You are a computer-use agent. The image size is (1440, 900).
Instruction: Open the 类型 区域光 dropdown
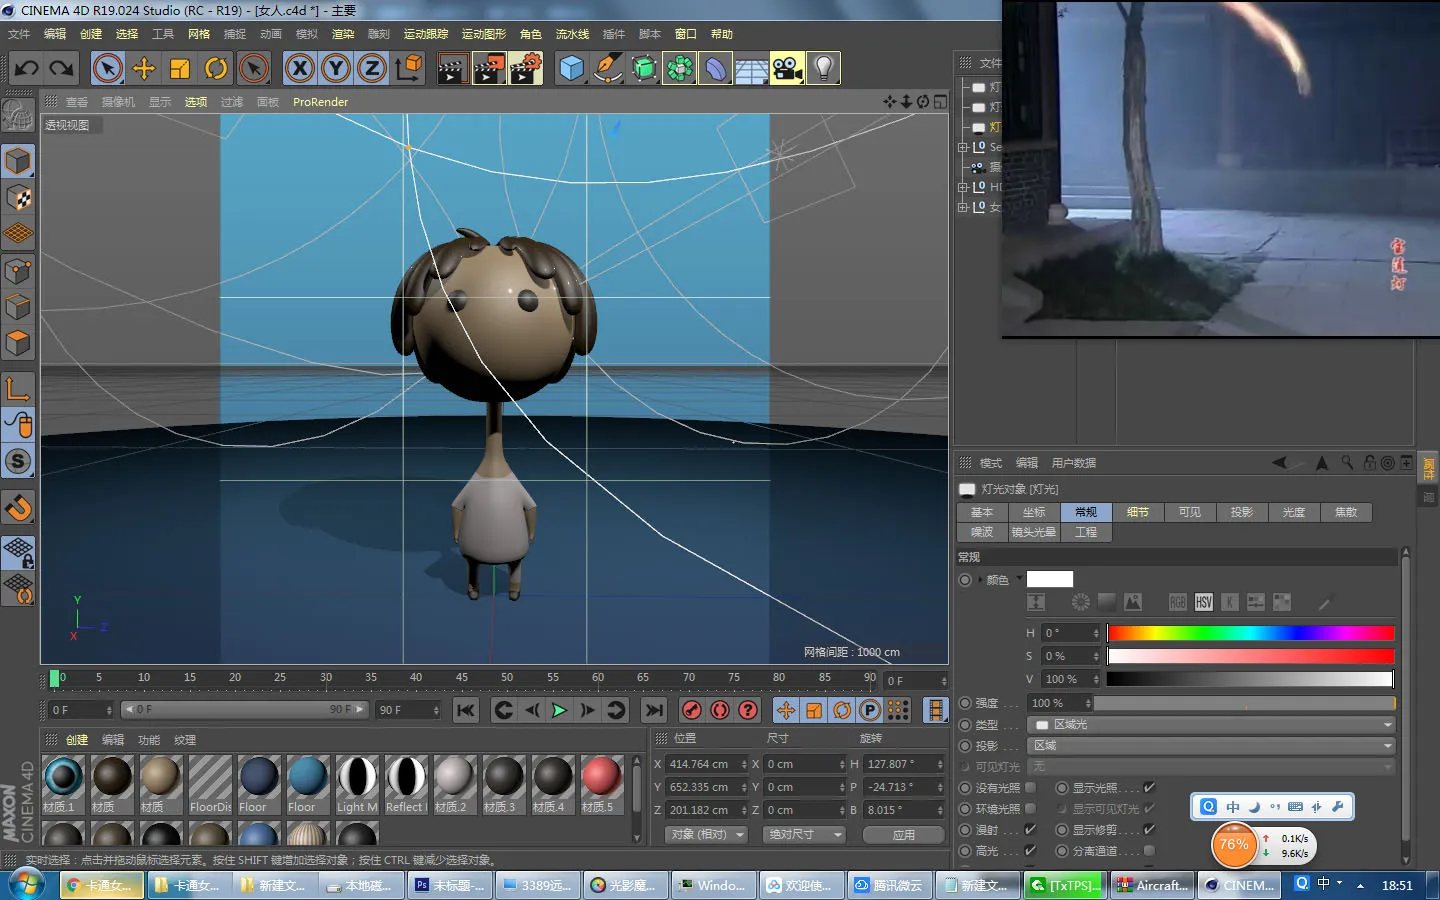point(1212,725)
